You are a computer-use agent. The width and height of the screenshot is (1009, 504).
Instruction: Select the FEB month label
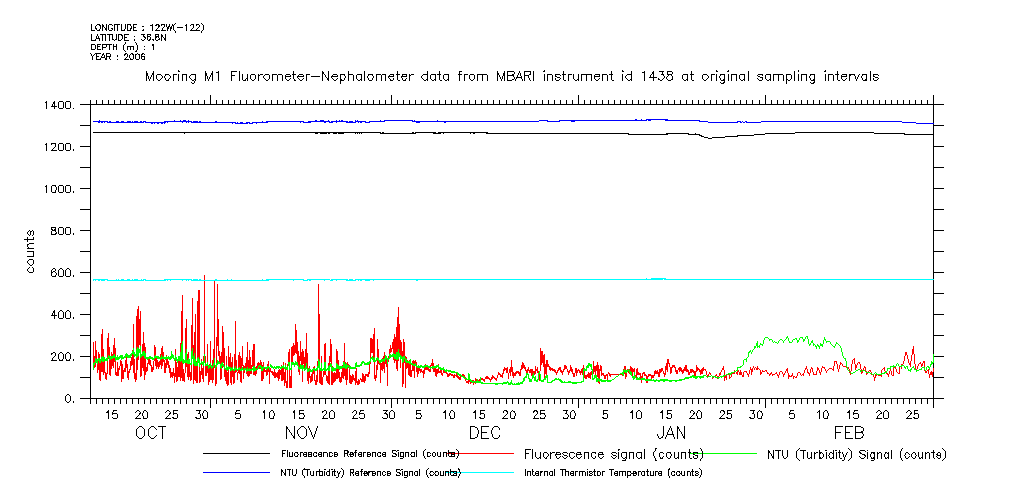pos(849,433)
